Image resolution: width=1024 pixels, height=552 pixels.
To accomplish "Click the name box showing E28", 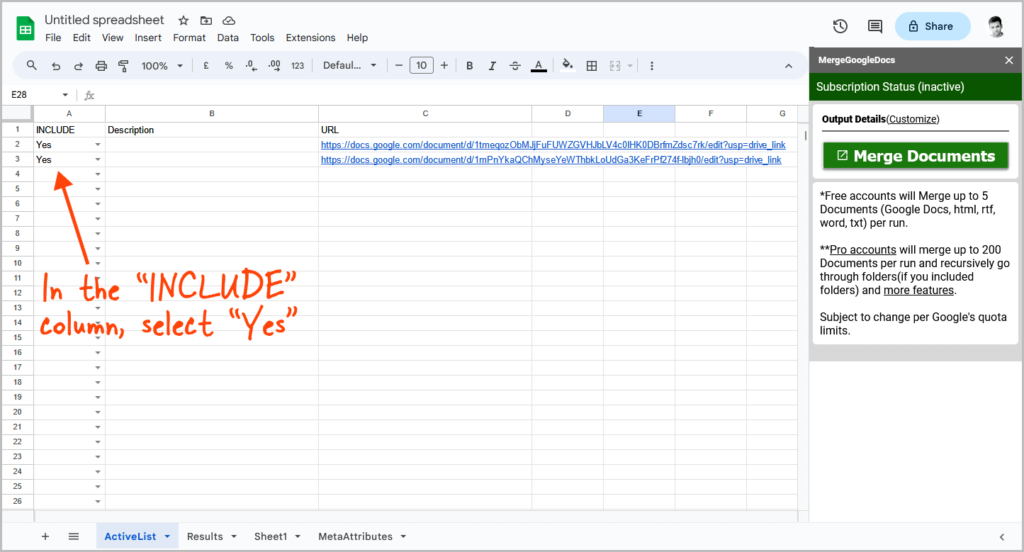I will tap(33, 95).
